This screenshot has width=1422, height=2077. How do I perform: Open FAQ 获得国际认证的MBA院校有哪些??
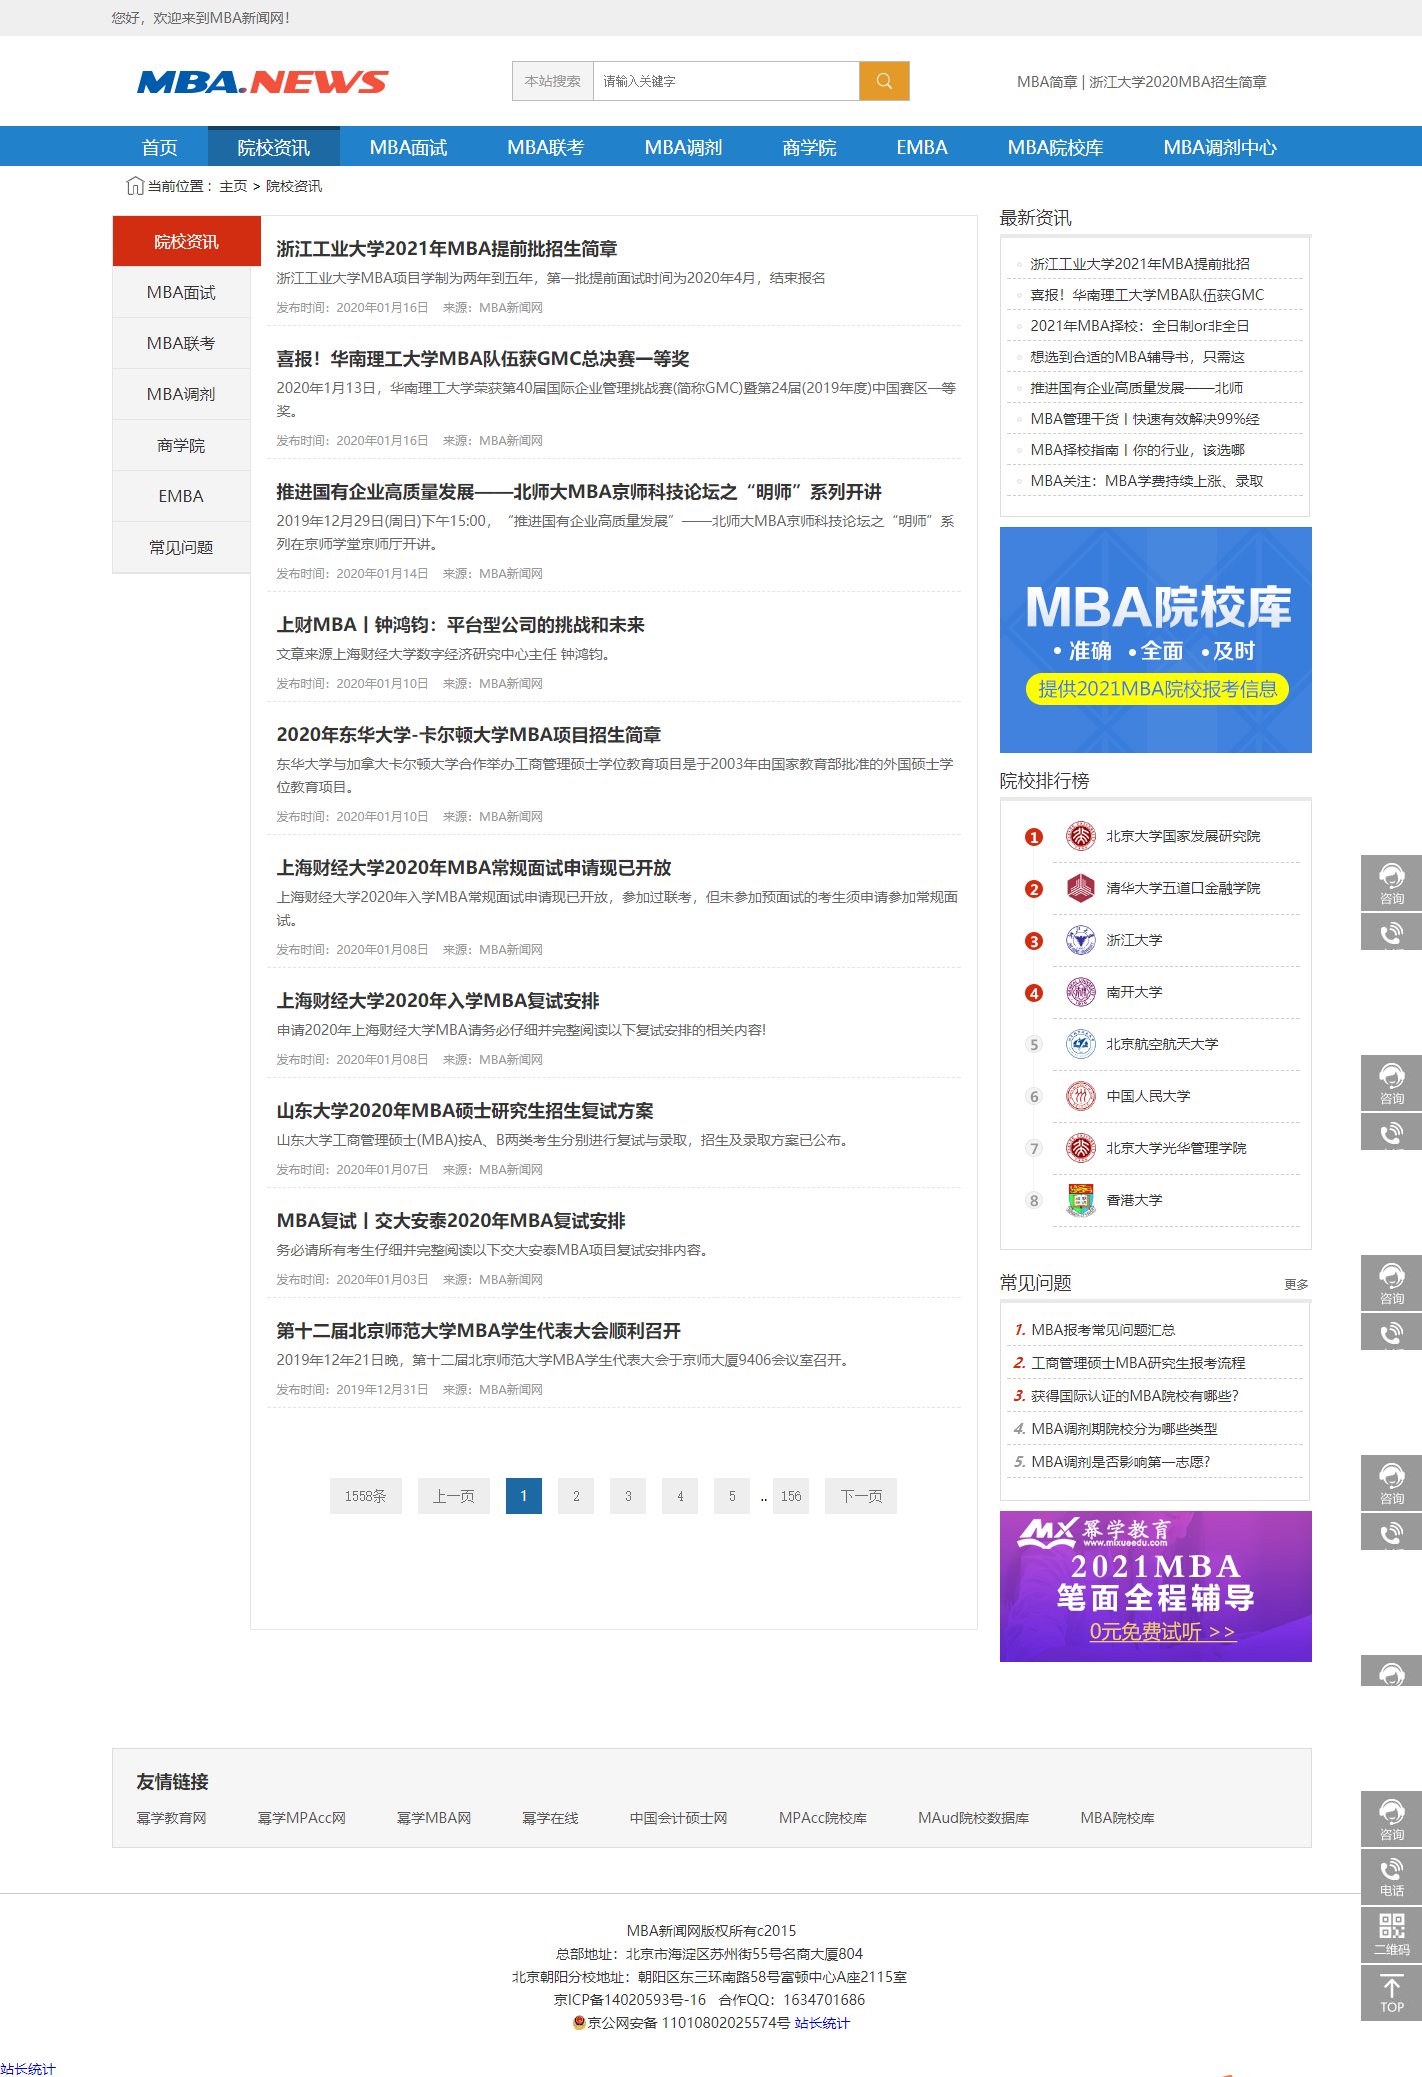tap(1135, 1396)
